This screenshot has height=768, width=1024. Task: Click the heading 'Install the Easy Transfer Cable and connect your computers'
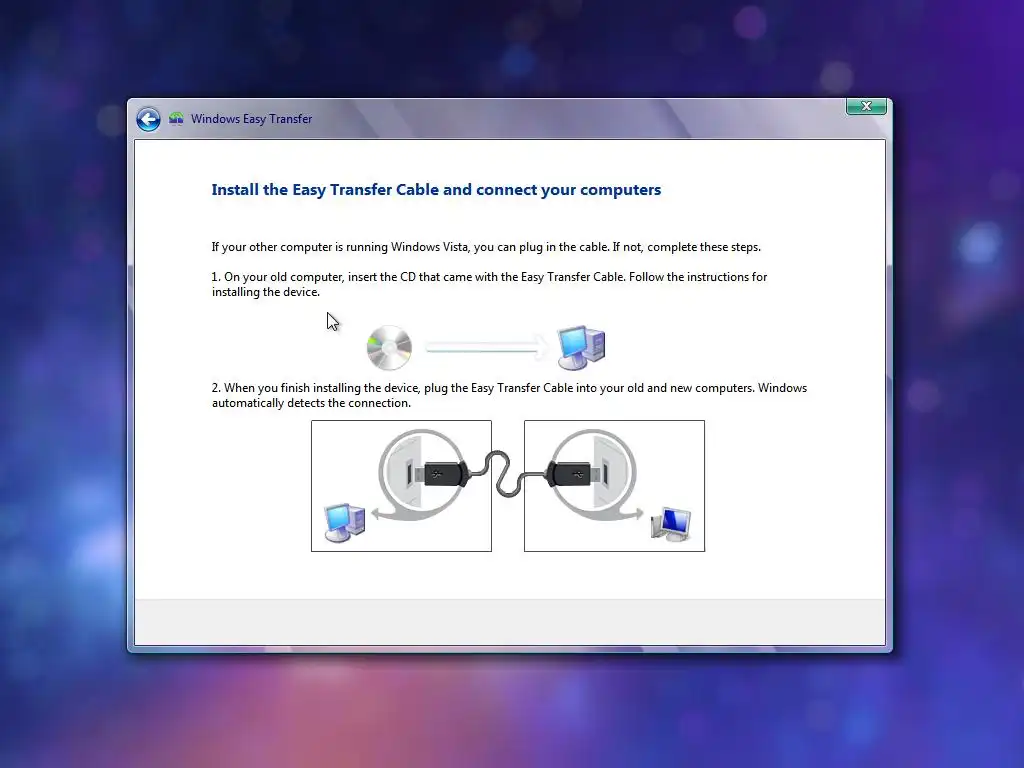point(436,189)
